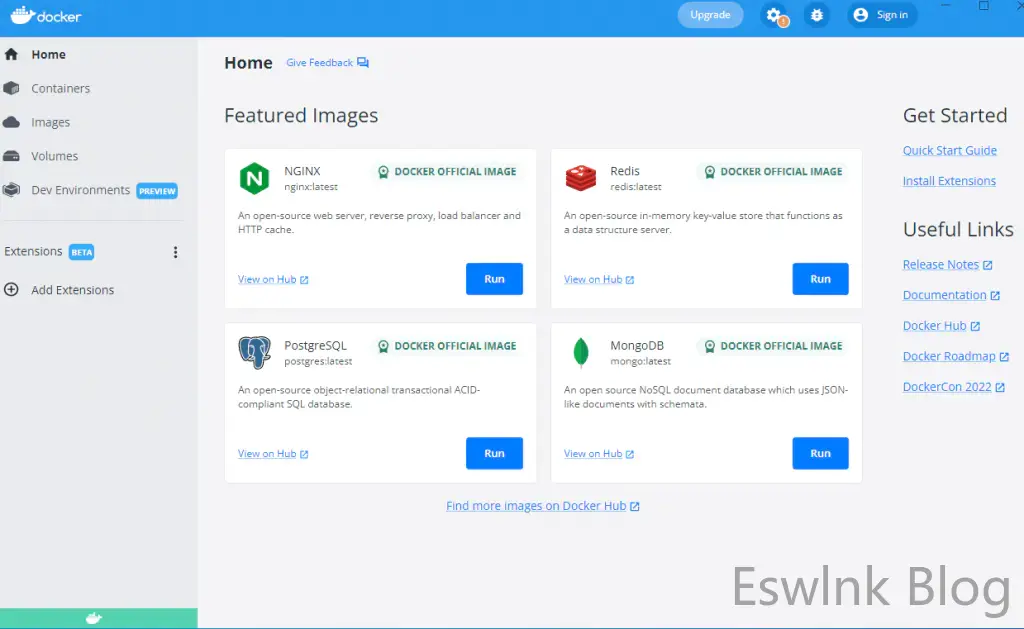
Task: Open Containers in the sidebar
Action: click(x=60, y=89)
